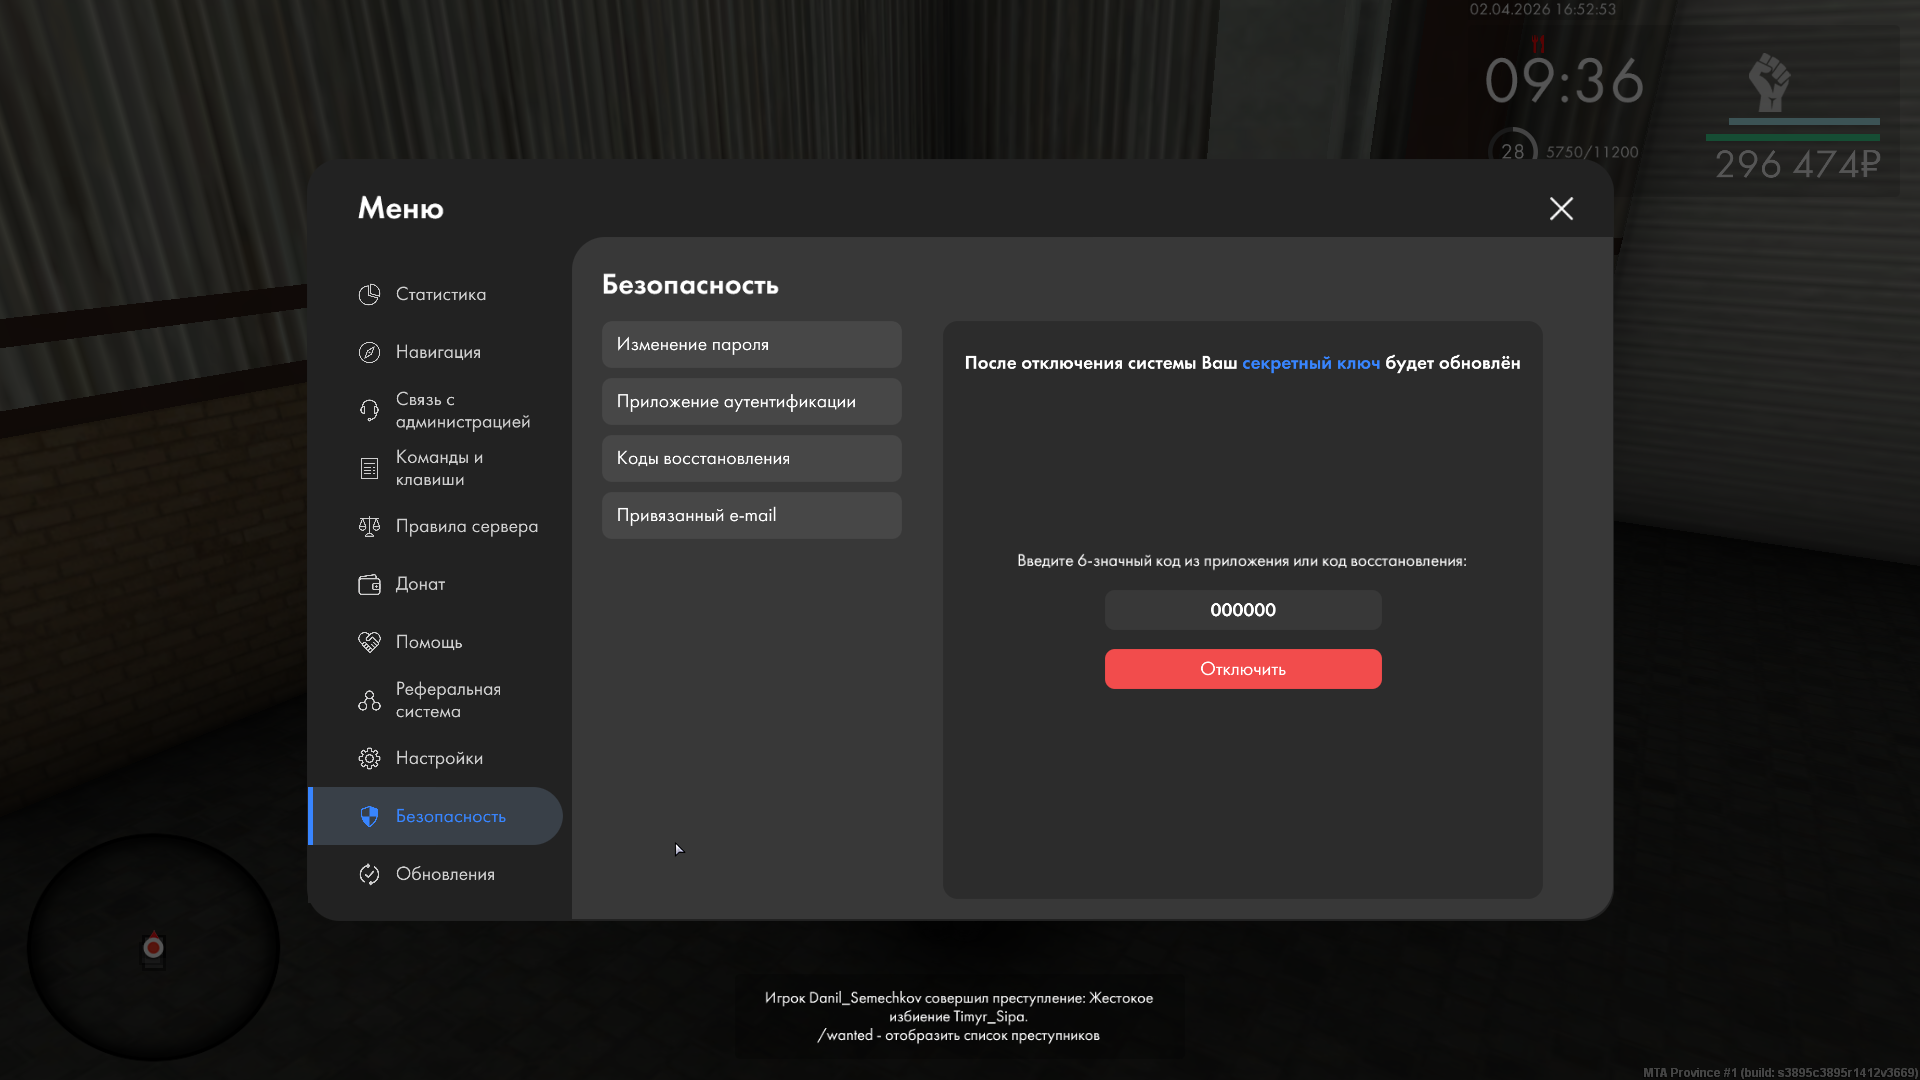Image resolution: width=1920 pixels, height=1080 pixels.
Task: Open the Настройки menu section
Action: pos(439,758)
